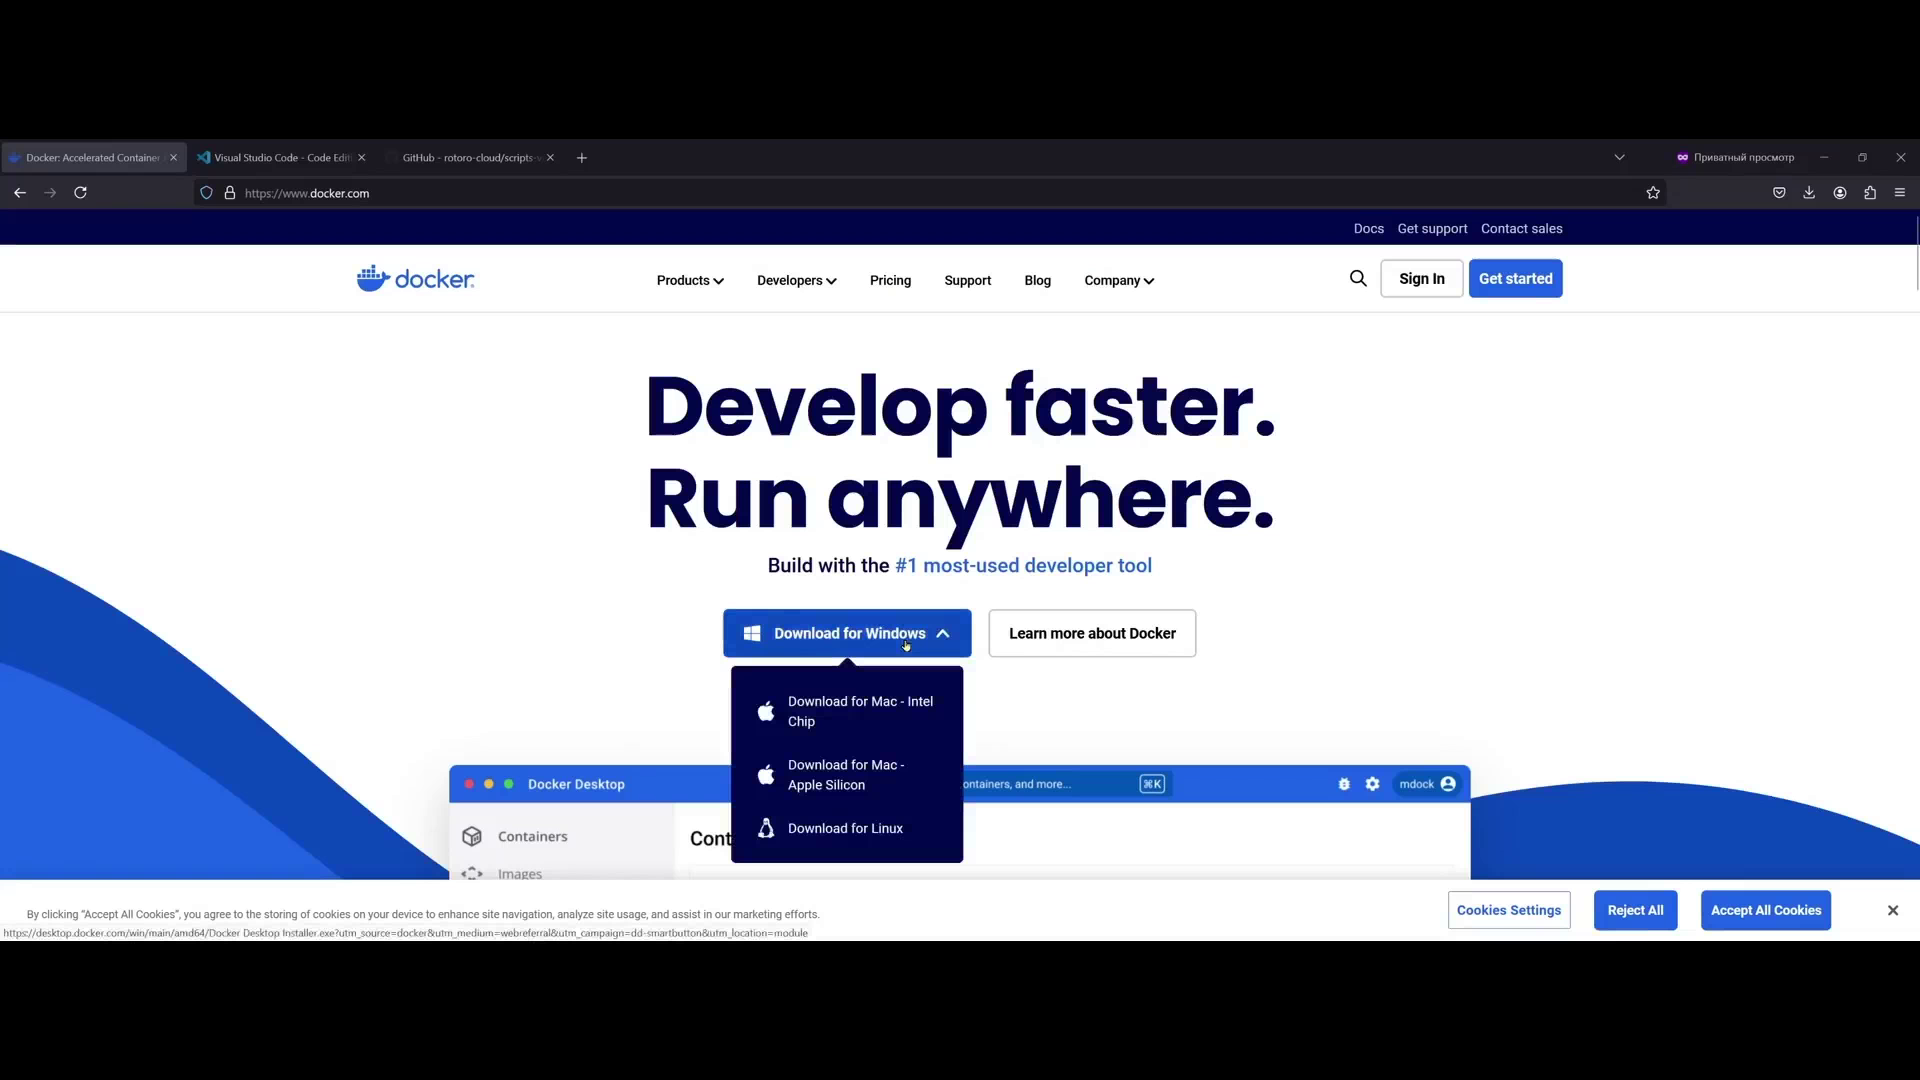Image resolution: width=1920 pixels, height=1080 pixels.
Task: Collapse the Download for Windows menu
Action: (847, 633)
